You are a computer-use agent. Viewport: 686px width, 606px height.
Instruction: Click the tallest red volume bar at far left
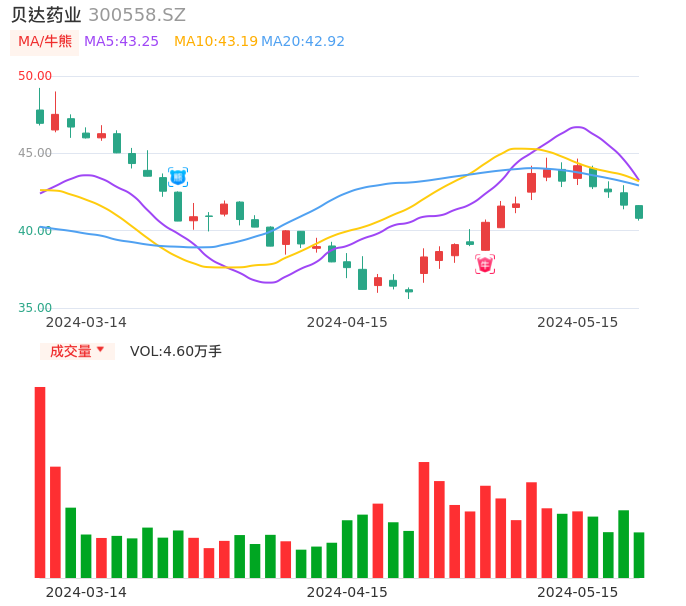click(40, 482)
